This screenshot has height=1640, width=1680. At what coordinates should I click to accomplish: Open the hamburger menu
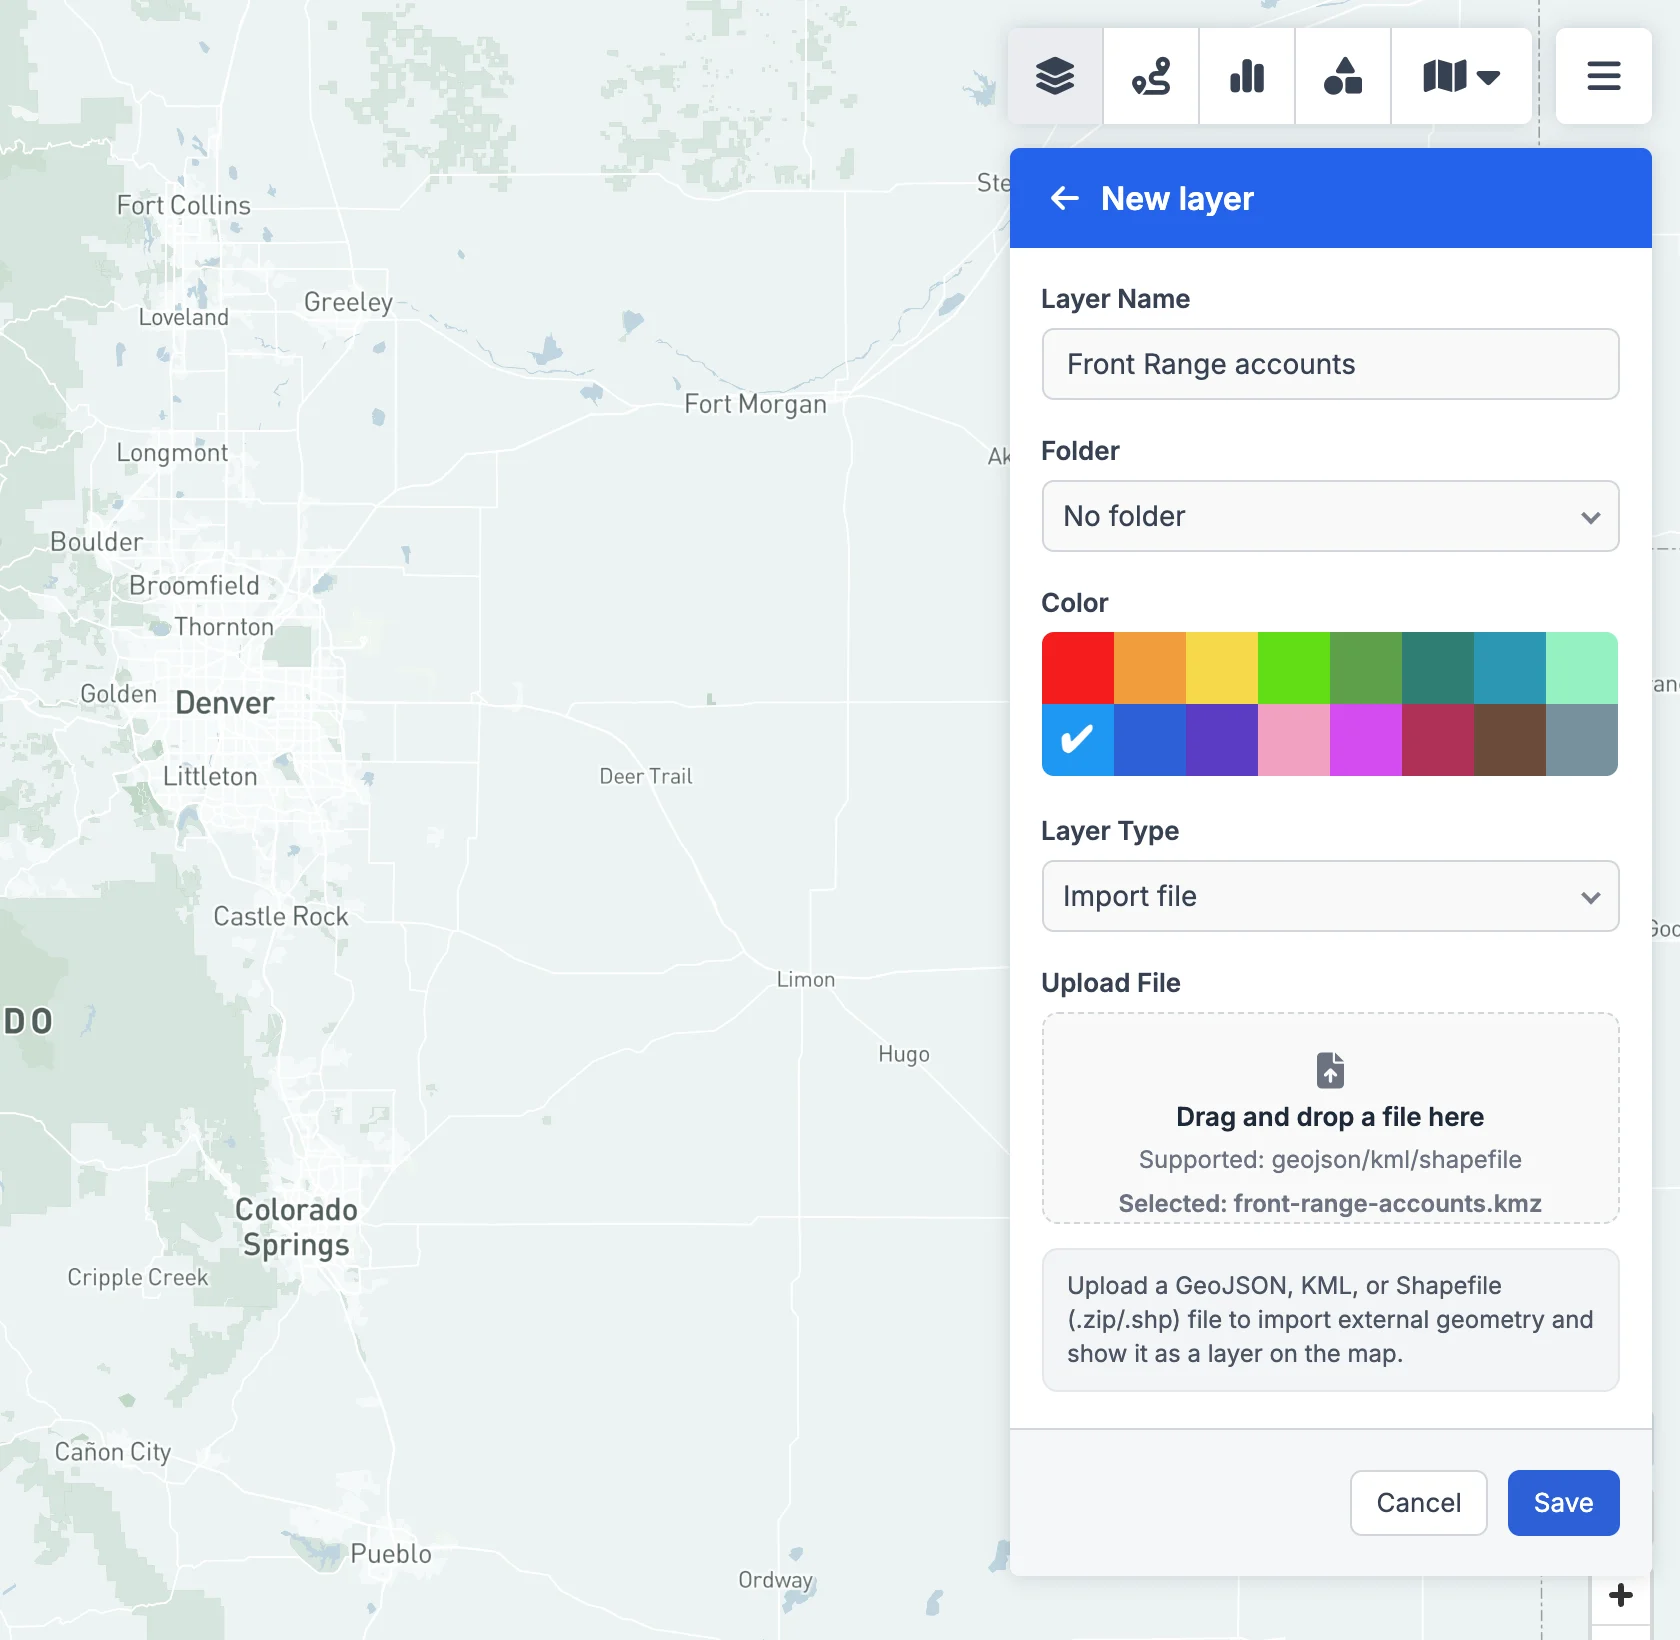[1604, 76]
